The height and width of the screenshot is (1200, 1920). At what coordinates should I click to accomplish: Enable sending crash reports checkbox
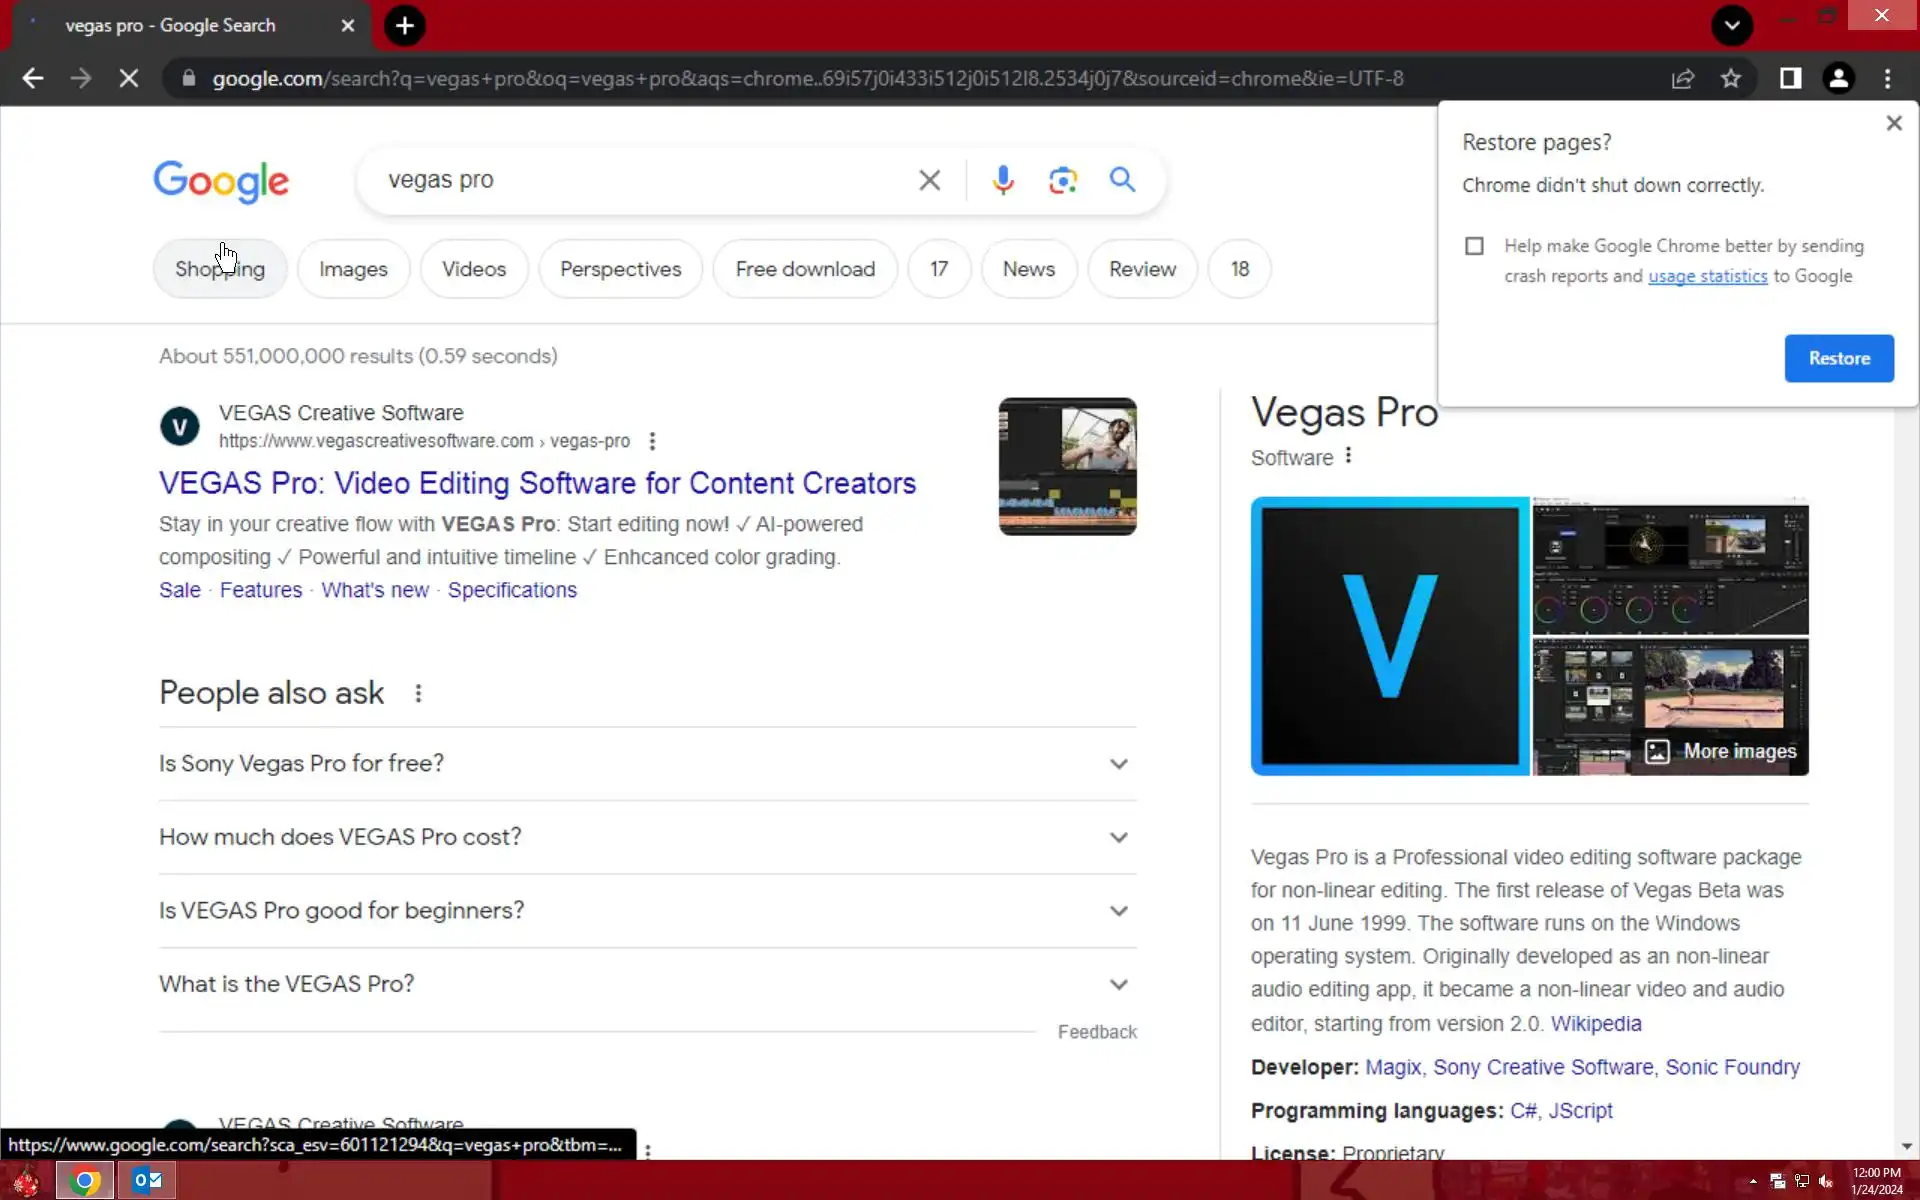click(x=1474, y=246)
